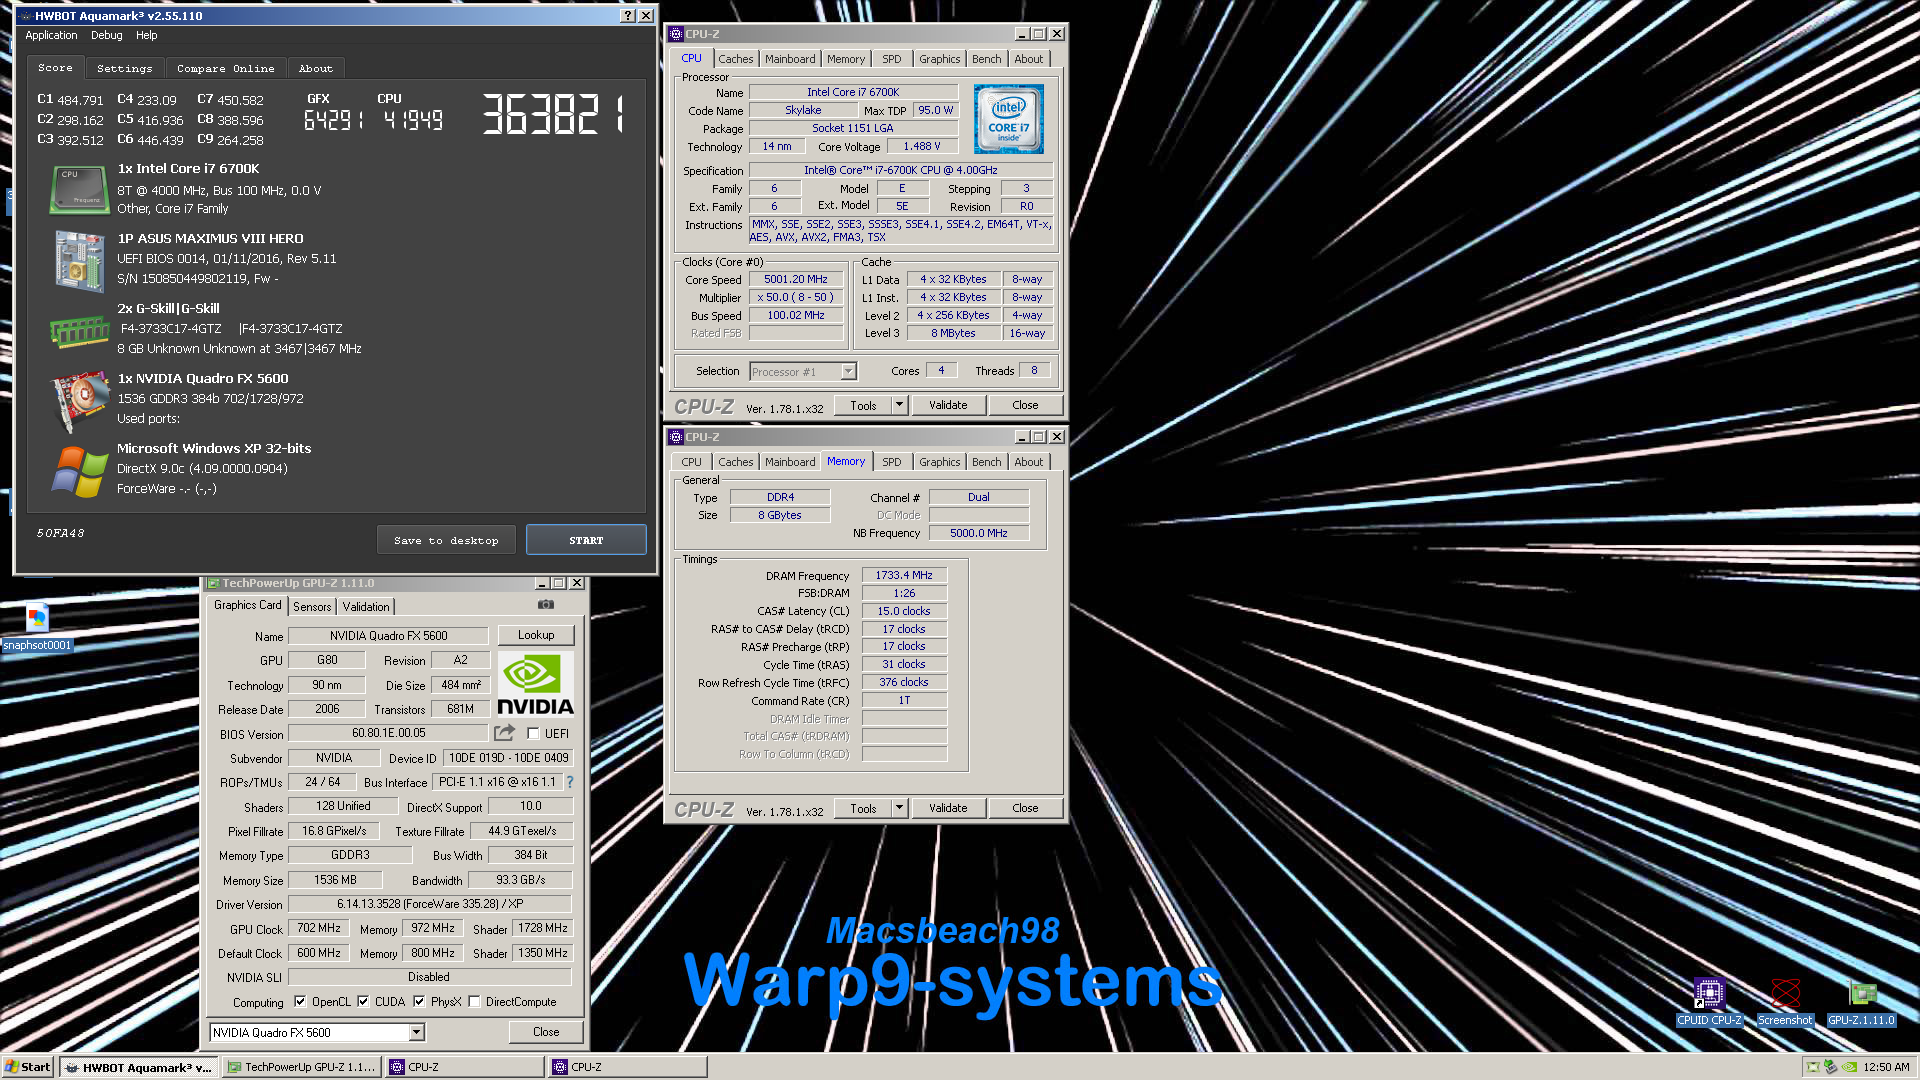Open the Debug menu in Aquamark
Image resolution: width=1920 pixels, height=1080 pixels.
click(107, 35)
